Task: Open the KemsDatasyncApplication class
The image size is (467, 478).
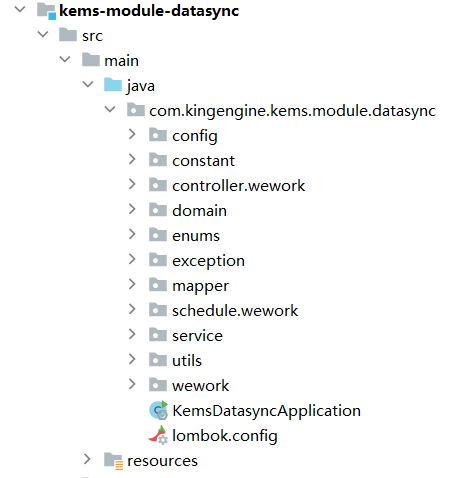Action: coord(266,411)
